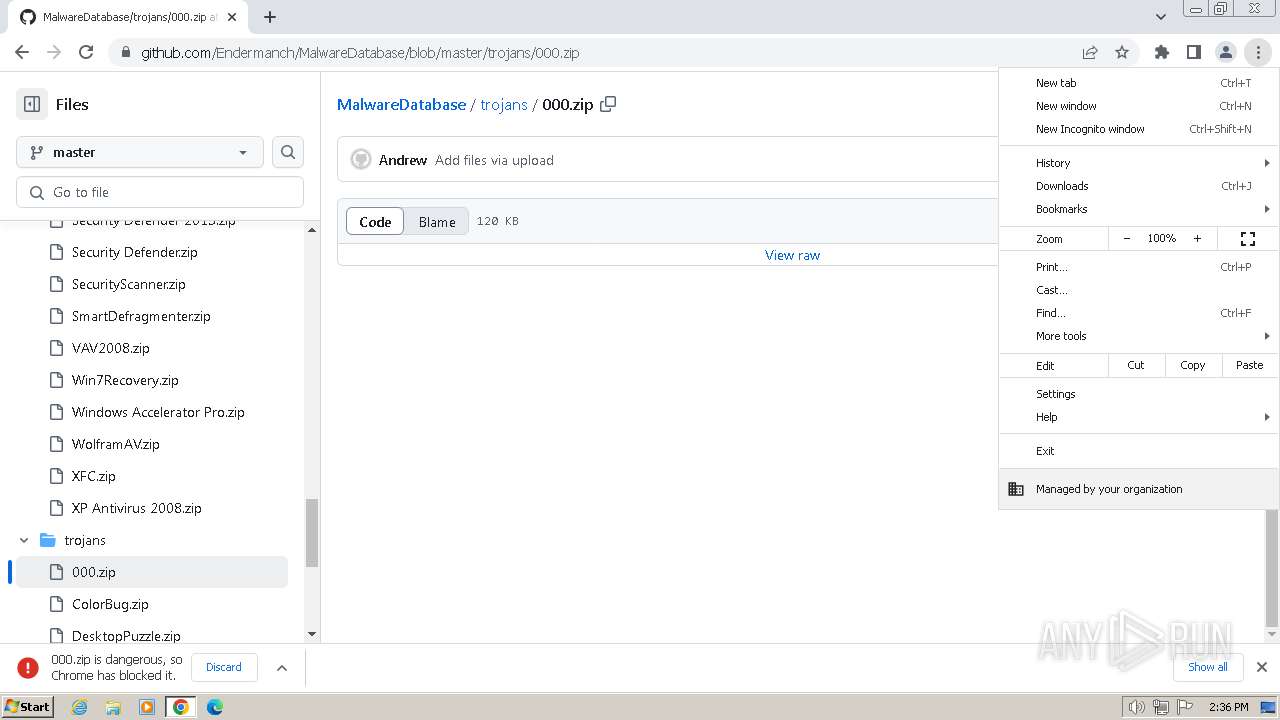This screenshot has width=1280, height=720.
Task: Click the browser back arrow
Action: (22, 52)
